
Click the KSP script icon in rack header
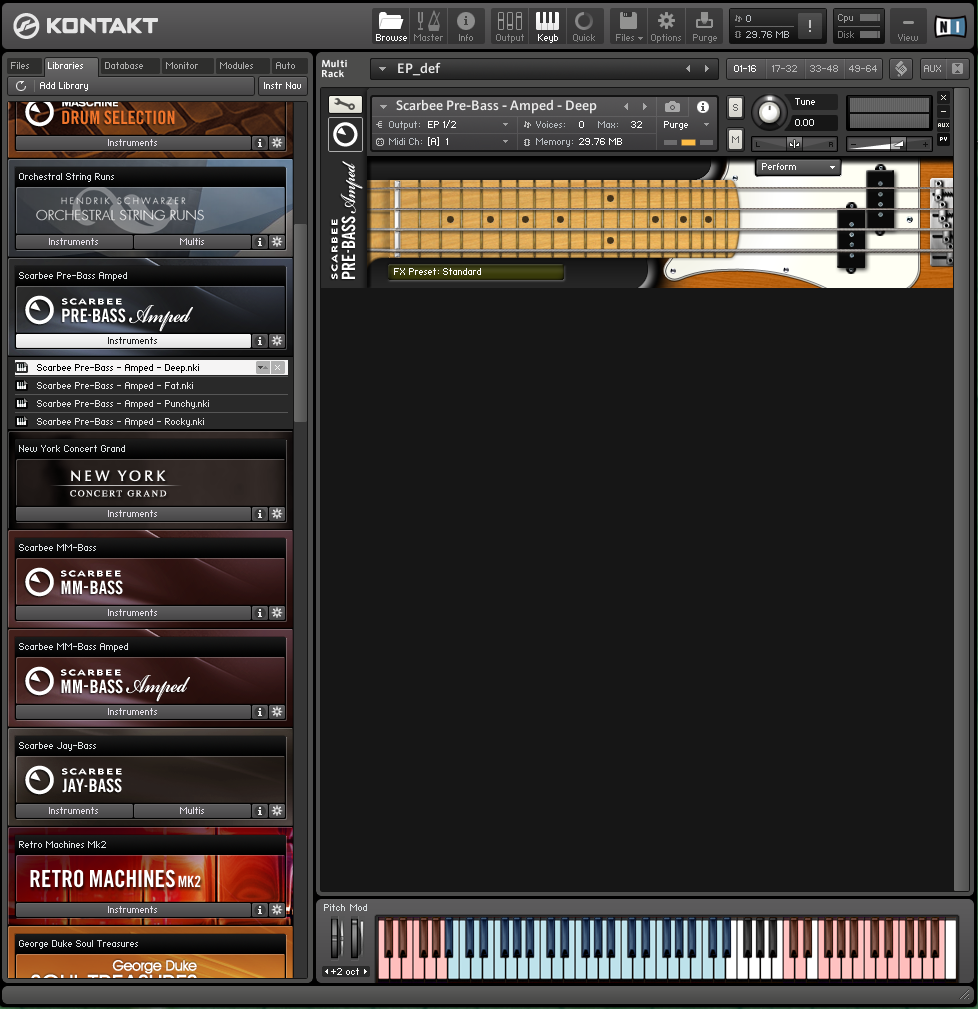click(901, 68)
